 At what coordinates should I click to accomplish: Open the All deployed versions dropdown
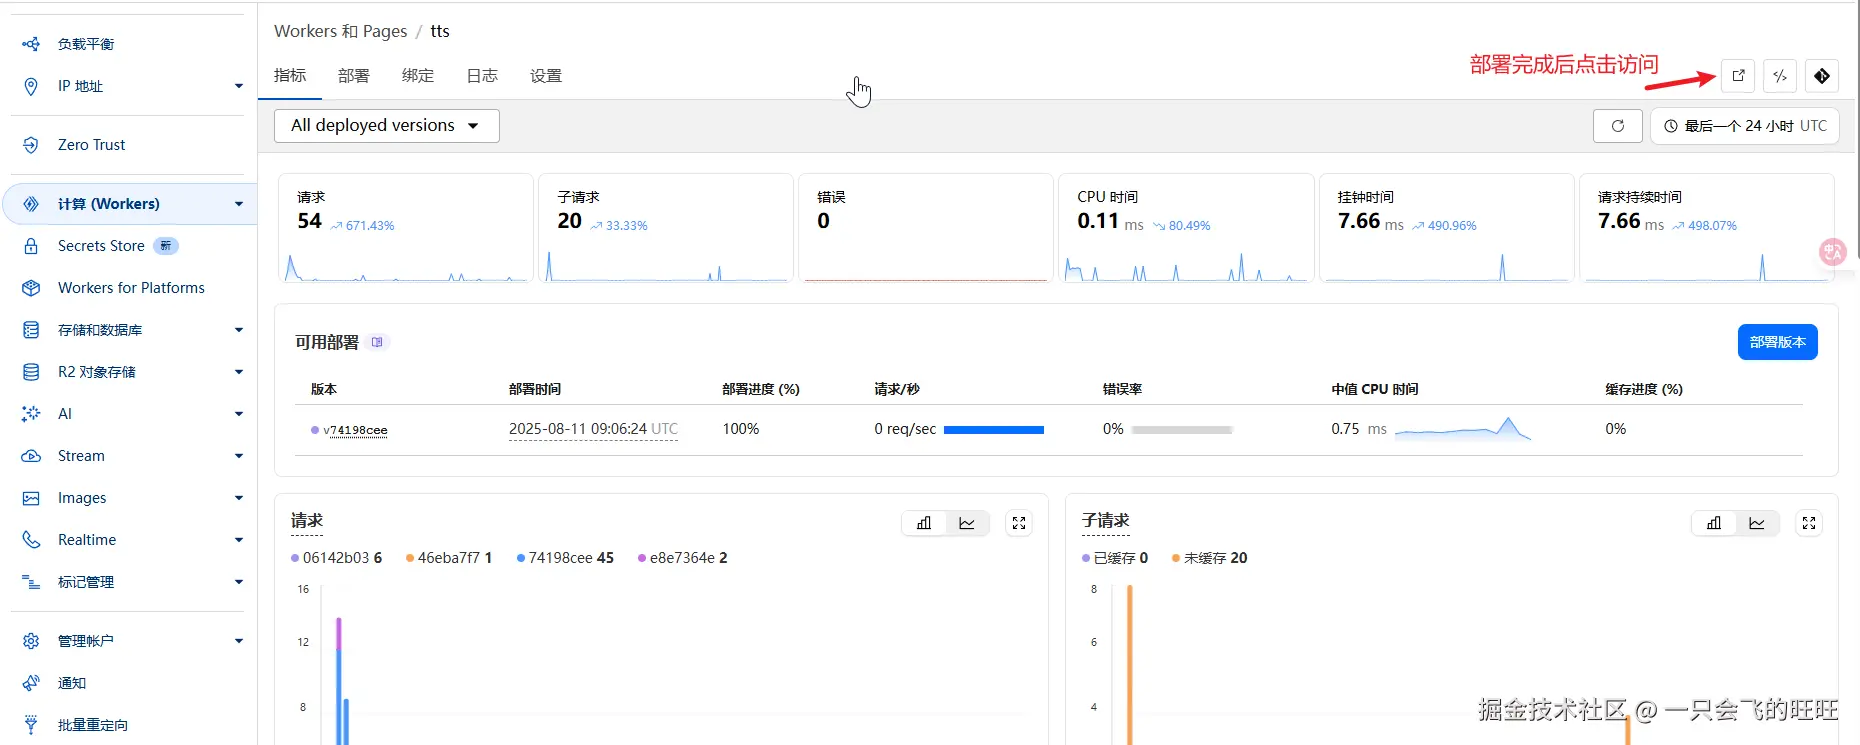coord(387,126)
